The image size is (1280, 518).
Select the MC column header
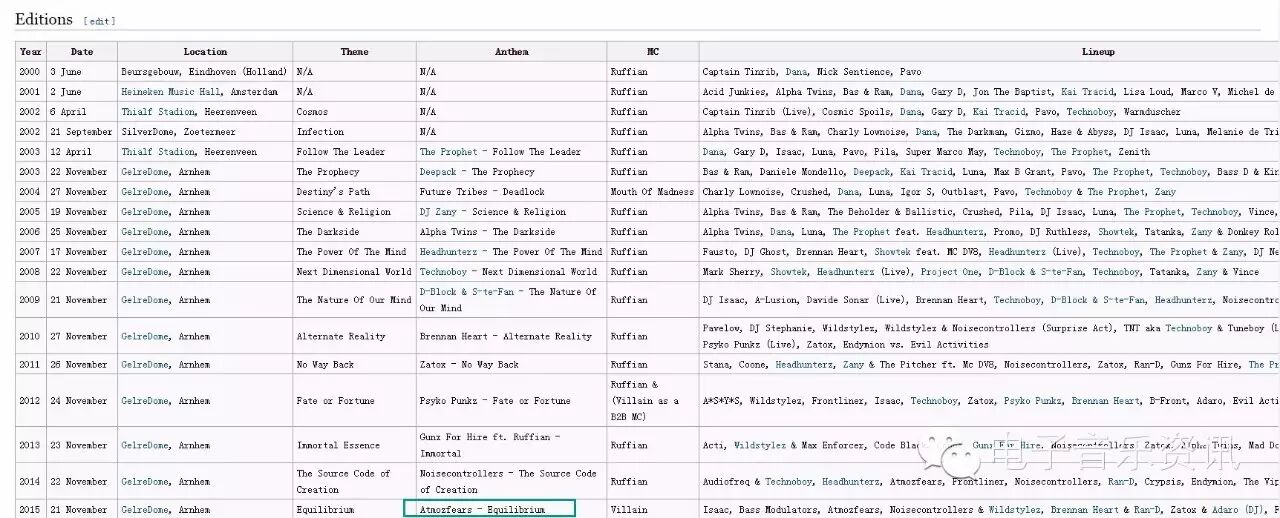653,52
